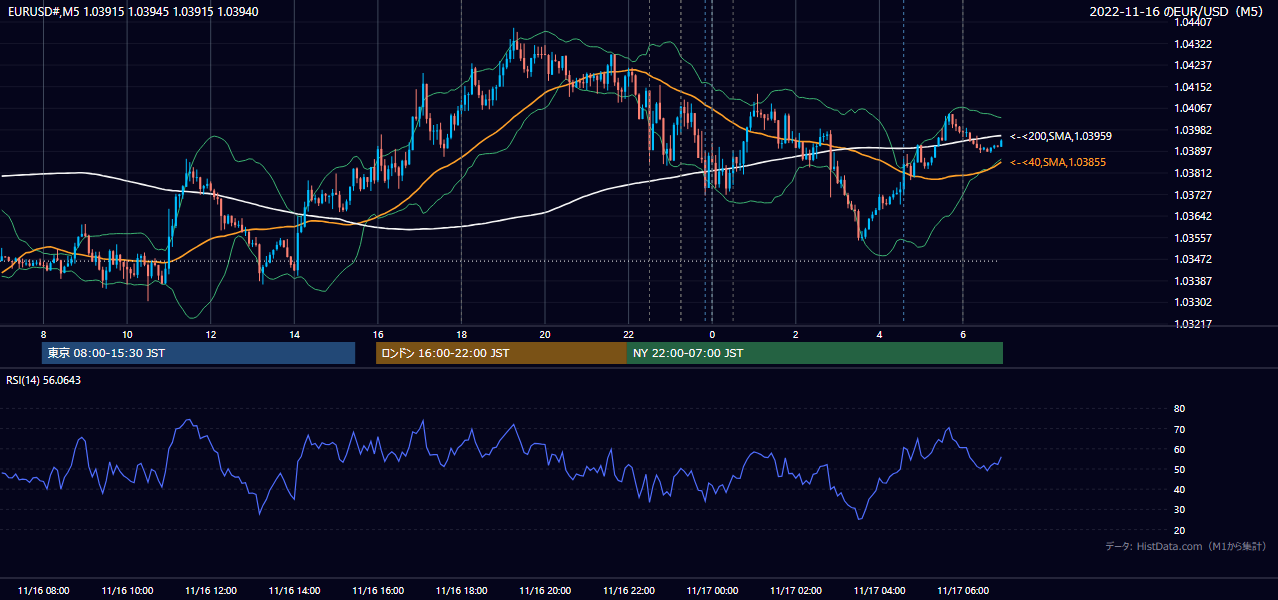Click the 11/16 08:00 time label
Screen dimensions: 1278x600
[43, 591]
